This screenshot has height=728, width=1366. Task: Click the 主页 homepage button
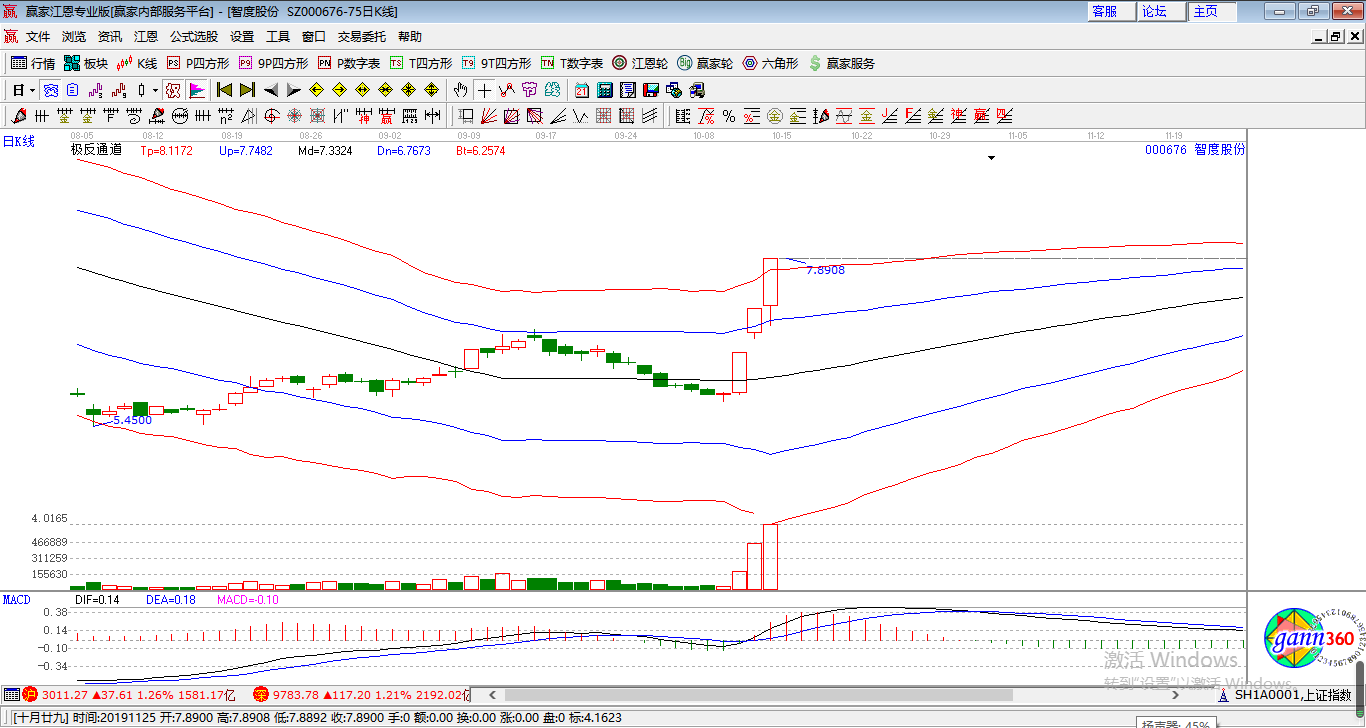[1212, 11]
